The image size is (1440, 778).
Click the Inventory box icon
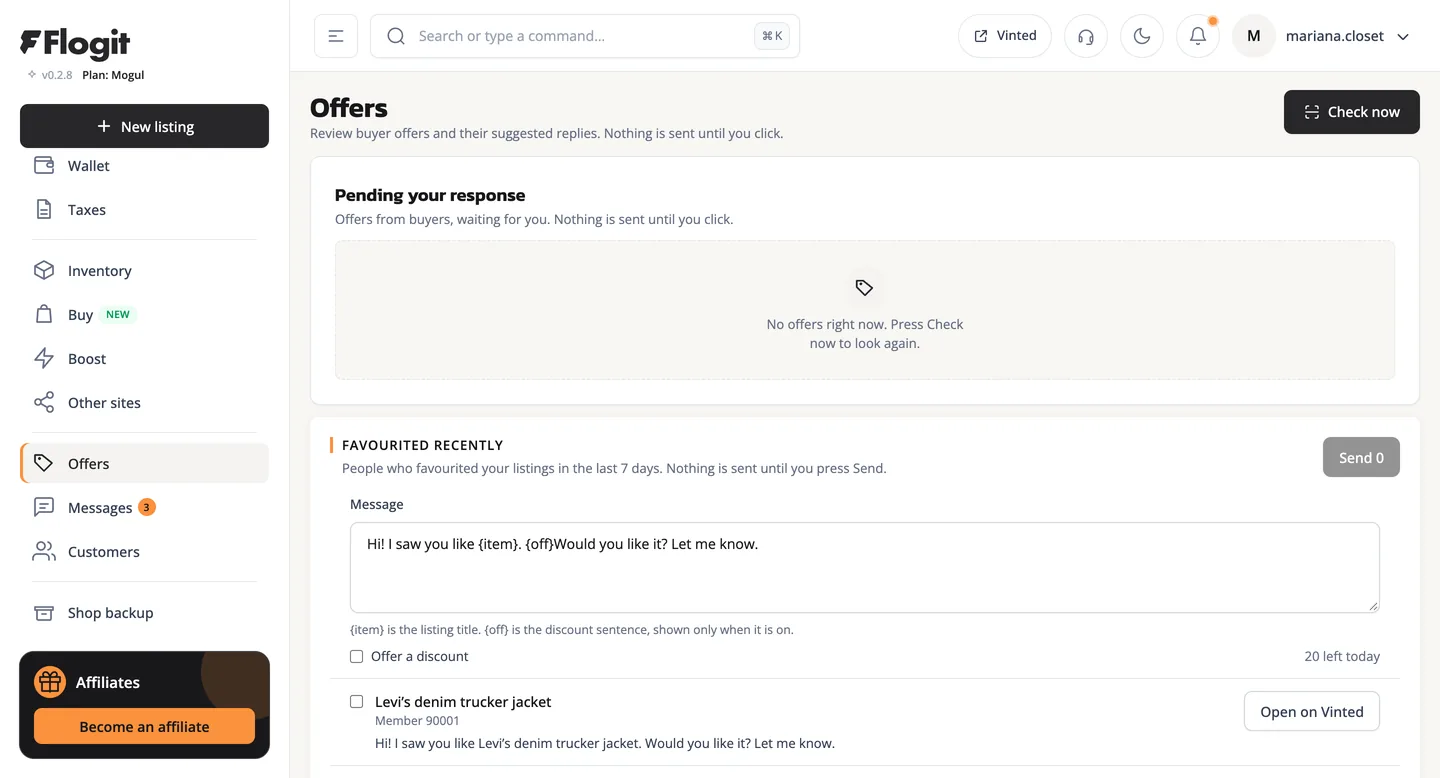click(x=44, y=271)
